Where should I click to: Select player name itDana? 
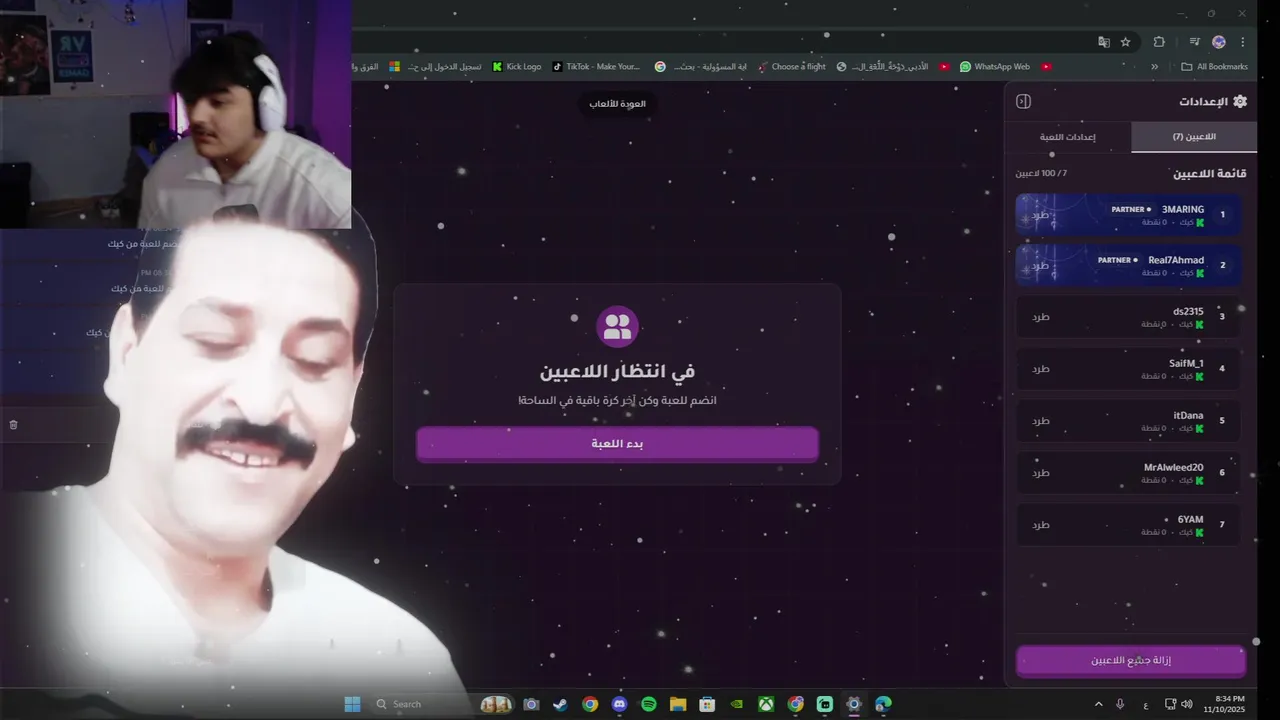[1189, 416]
